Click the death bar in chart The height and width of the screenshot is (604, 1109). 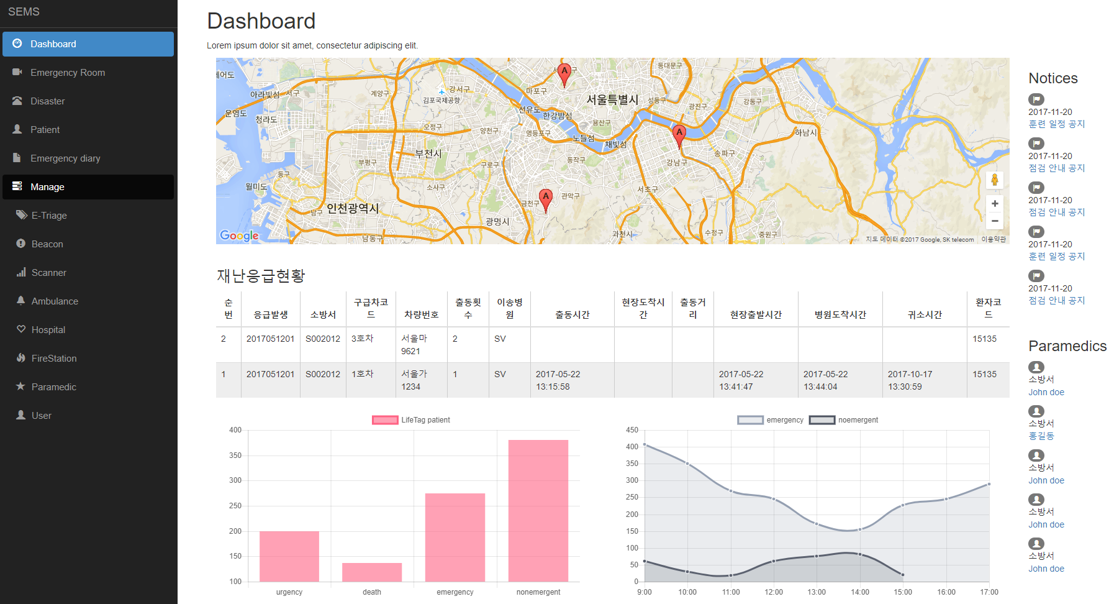pyautogui.click(x=372, y=572)
